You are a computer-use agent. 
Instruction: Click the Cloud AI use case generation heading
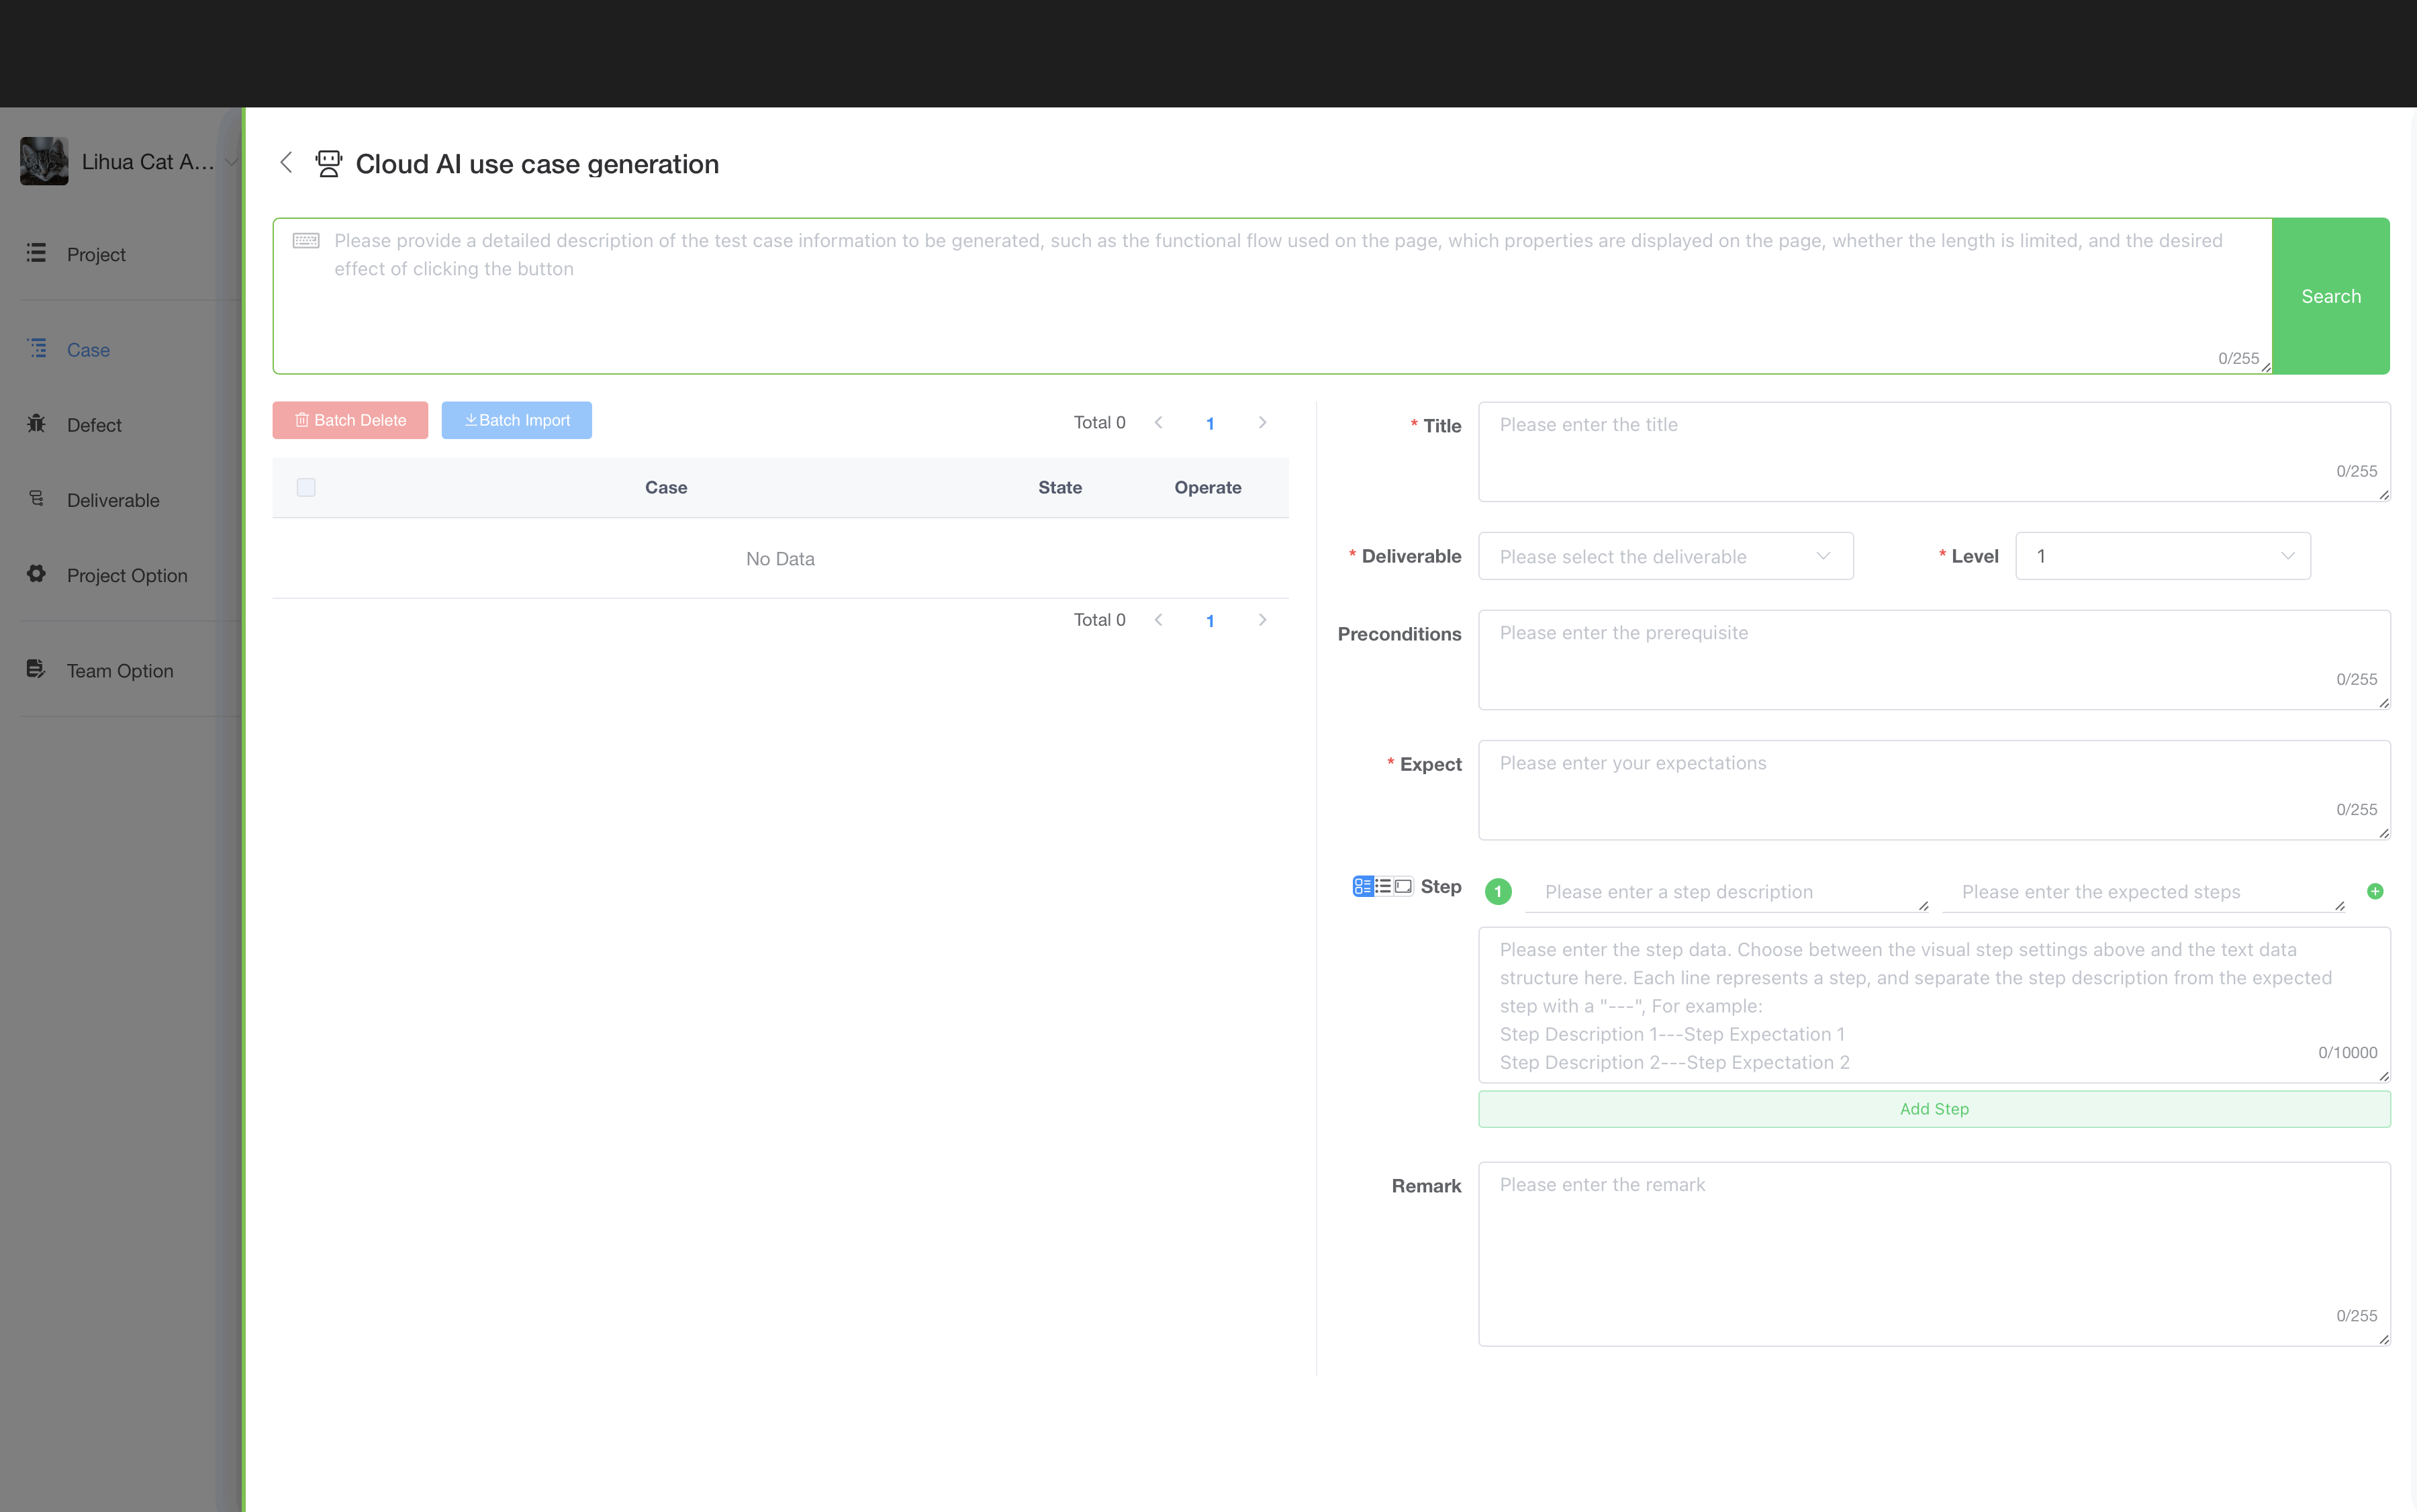537,164
